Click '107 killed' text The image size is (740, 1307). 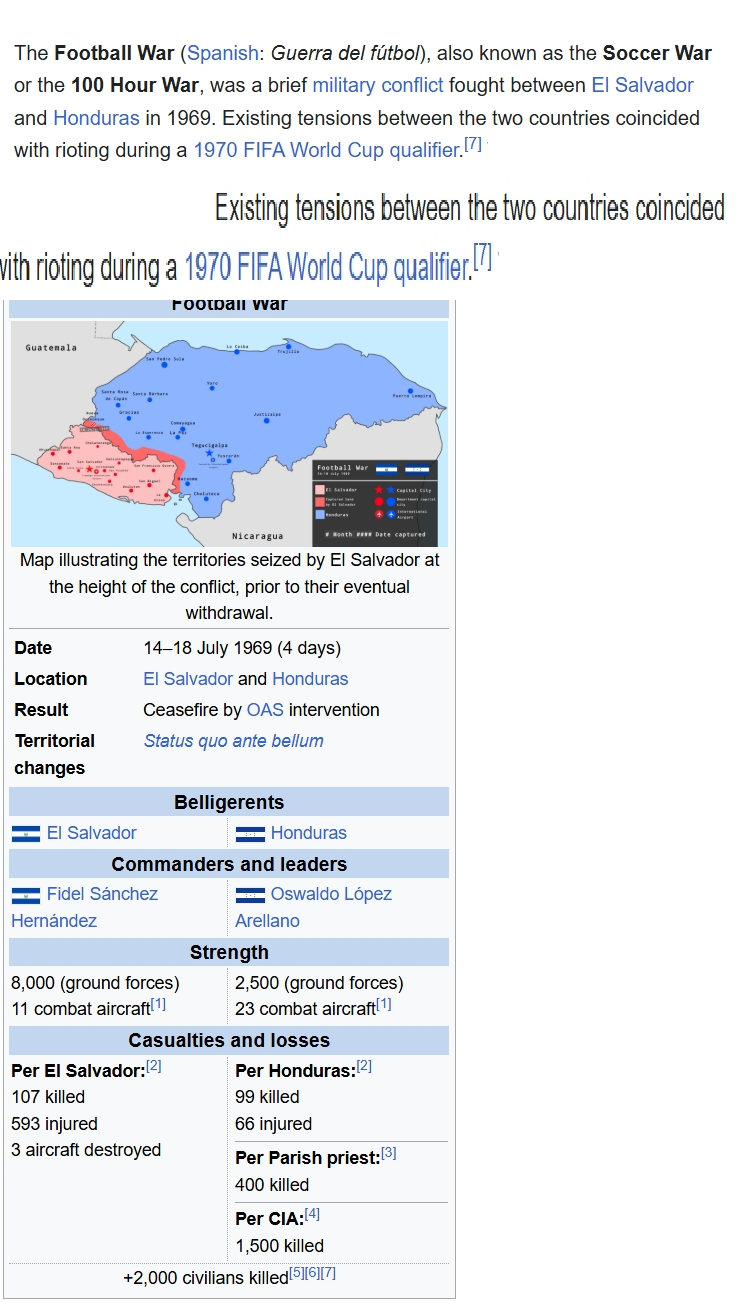click(48, 1097)
